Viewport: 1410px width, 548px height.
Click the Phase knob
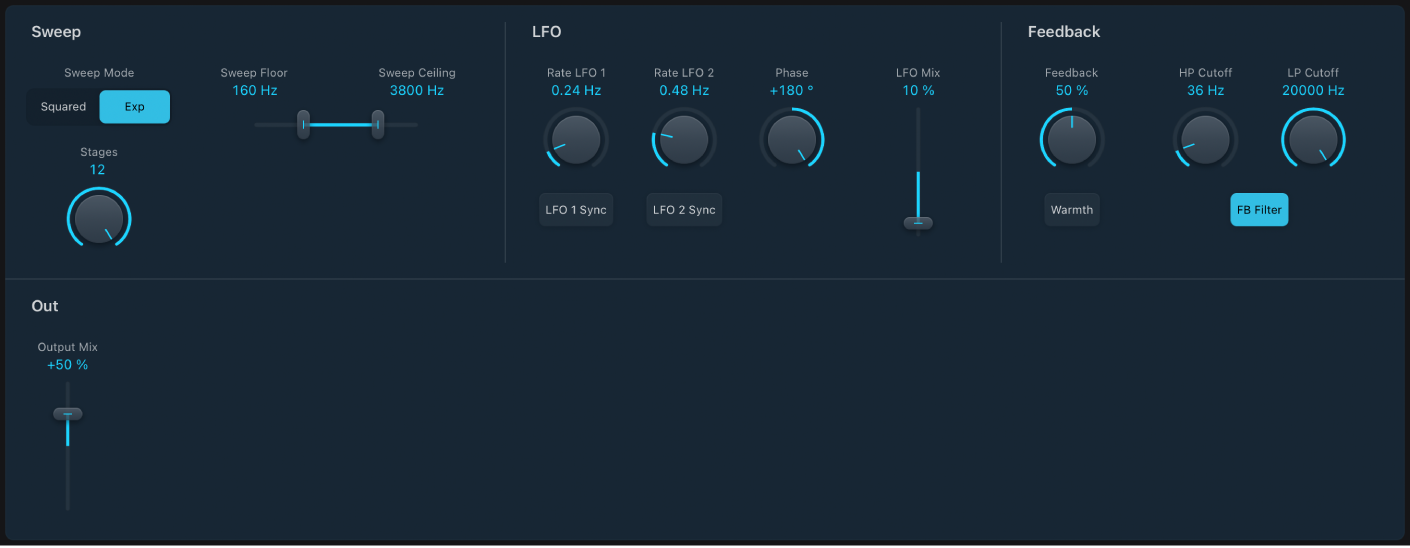(x=792, y=139)
